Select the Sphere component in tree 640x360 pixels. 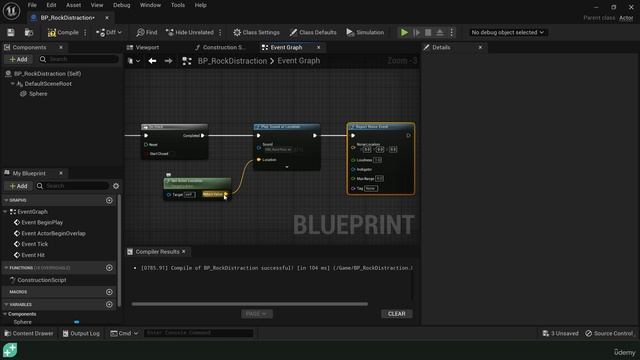pyautogui.click(x=38, y=94)
